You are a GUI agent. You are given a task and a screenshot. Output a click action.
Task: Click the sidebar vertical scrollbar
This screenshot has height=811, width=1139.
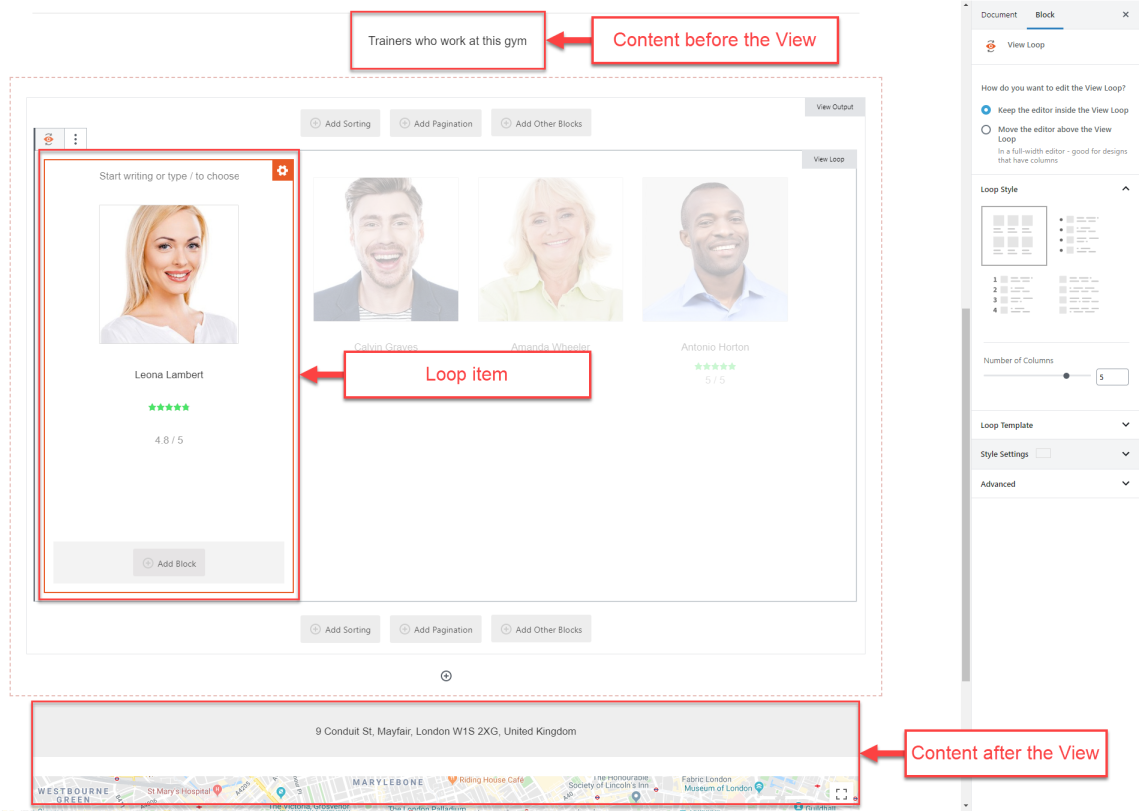point(965,494)
